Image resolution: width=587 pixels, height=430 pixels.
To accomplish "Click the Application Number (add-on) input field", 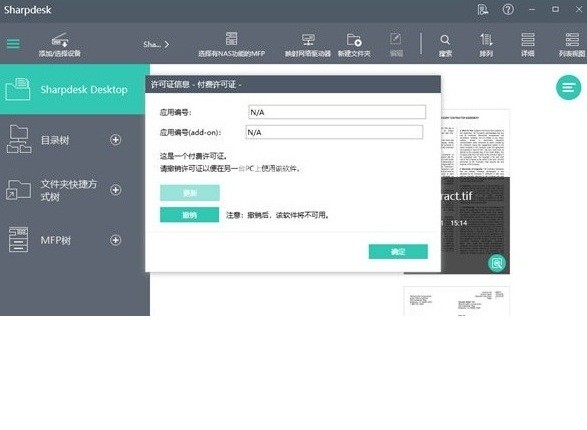I will pyautogui.click(x=334, y=132).
